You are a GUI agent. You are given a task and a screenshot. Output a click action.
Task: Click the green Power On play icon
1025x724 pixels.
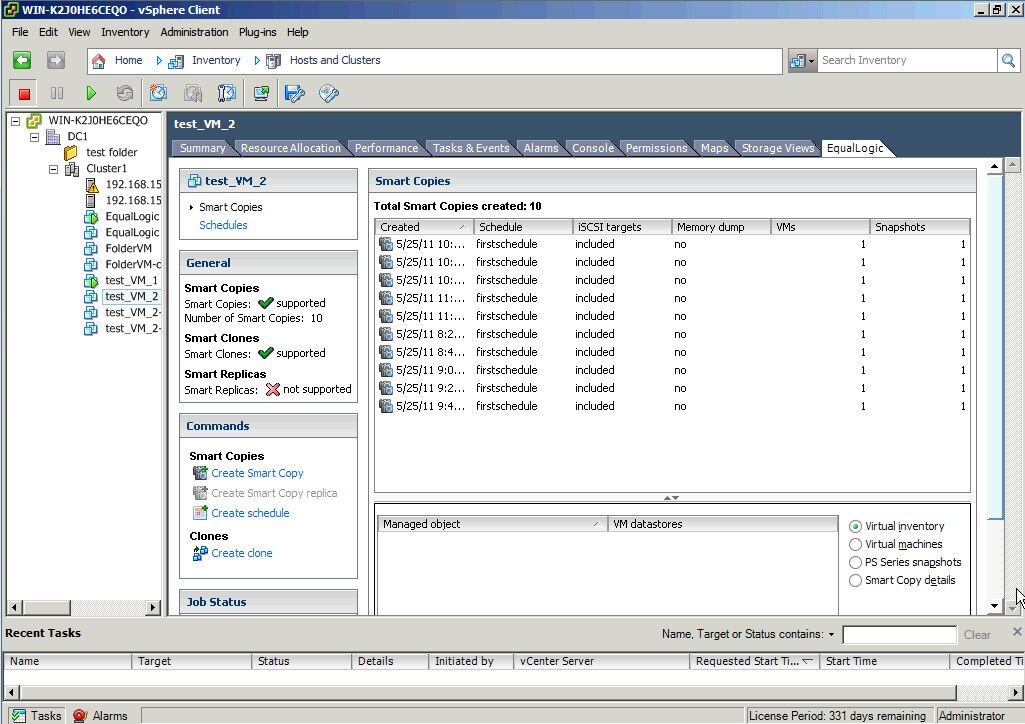[91, 93]
